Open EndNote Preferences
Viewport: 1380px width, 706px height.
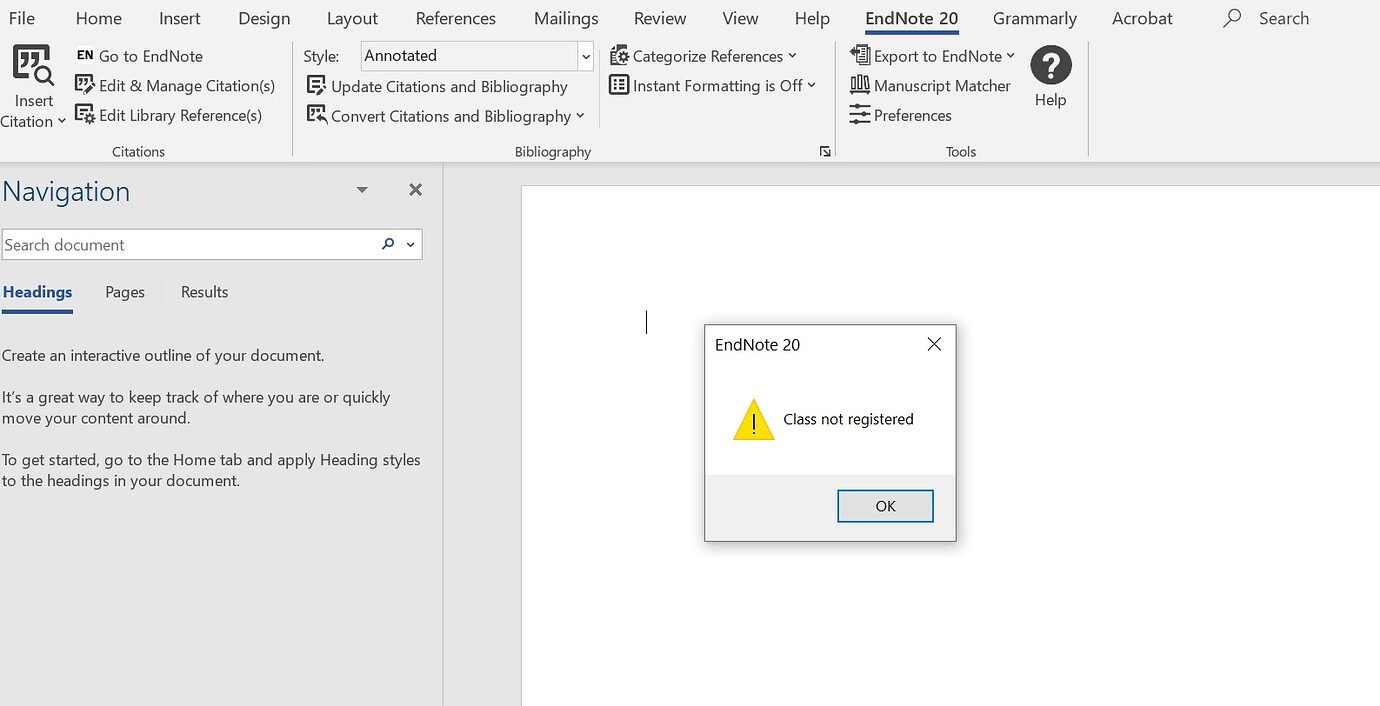click(900, 115)
